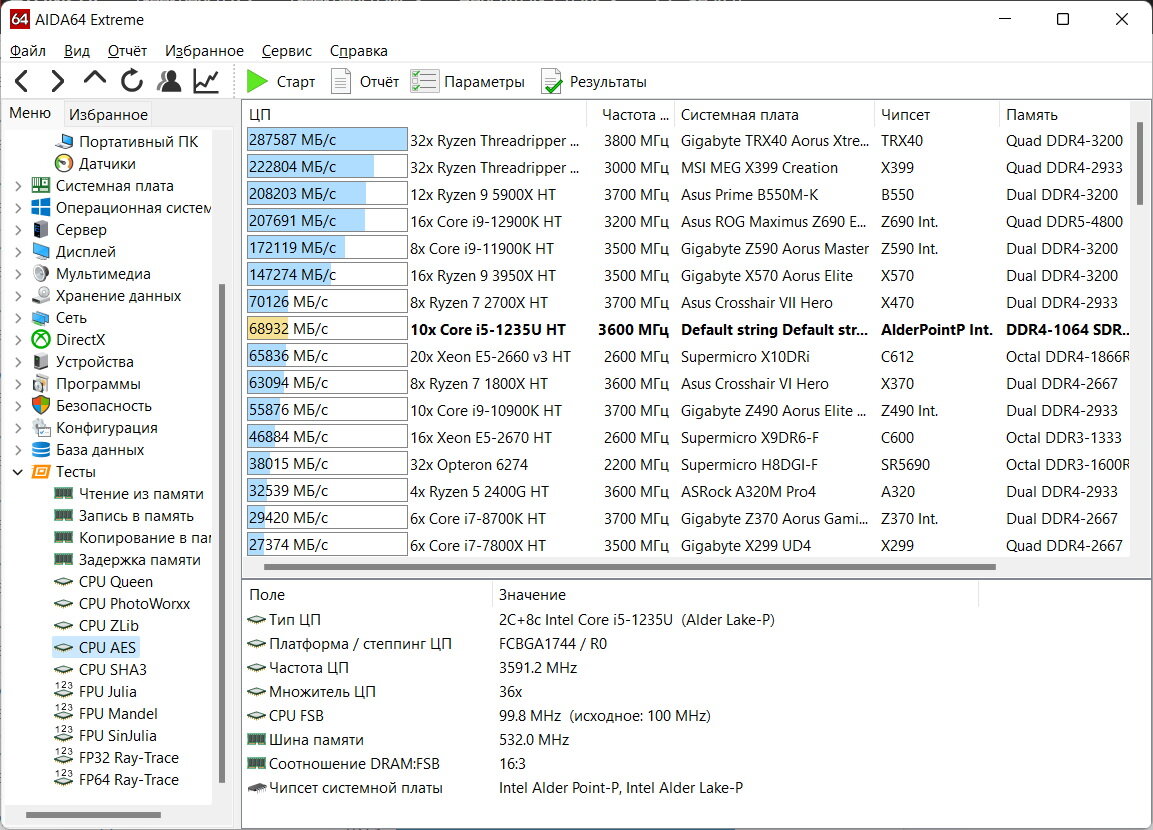1153x830 pixels.
Task: Click the Хранение данных drive icon
Action: [x=41, y=296]
